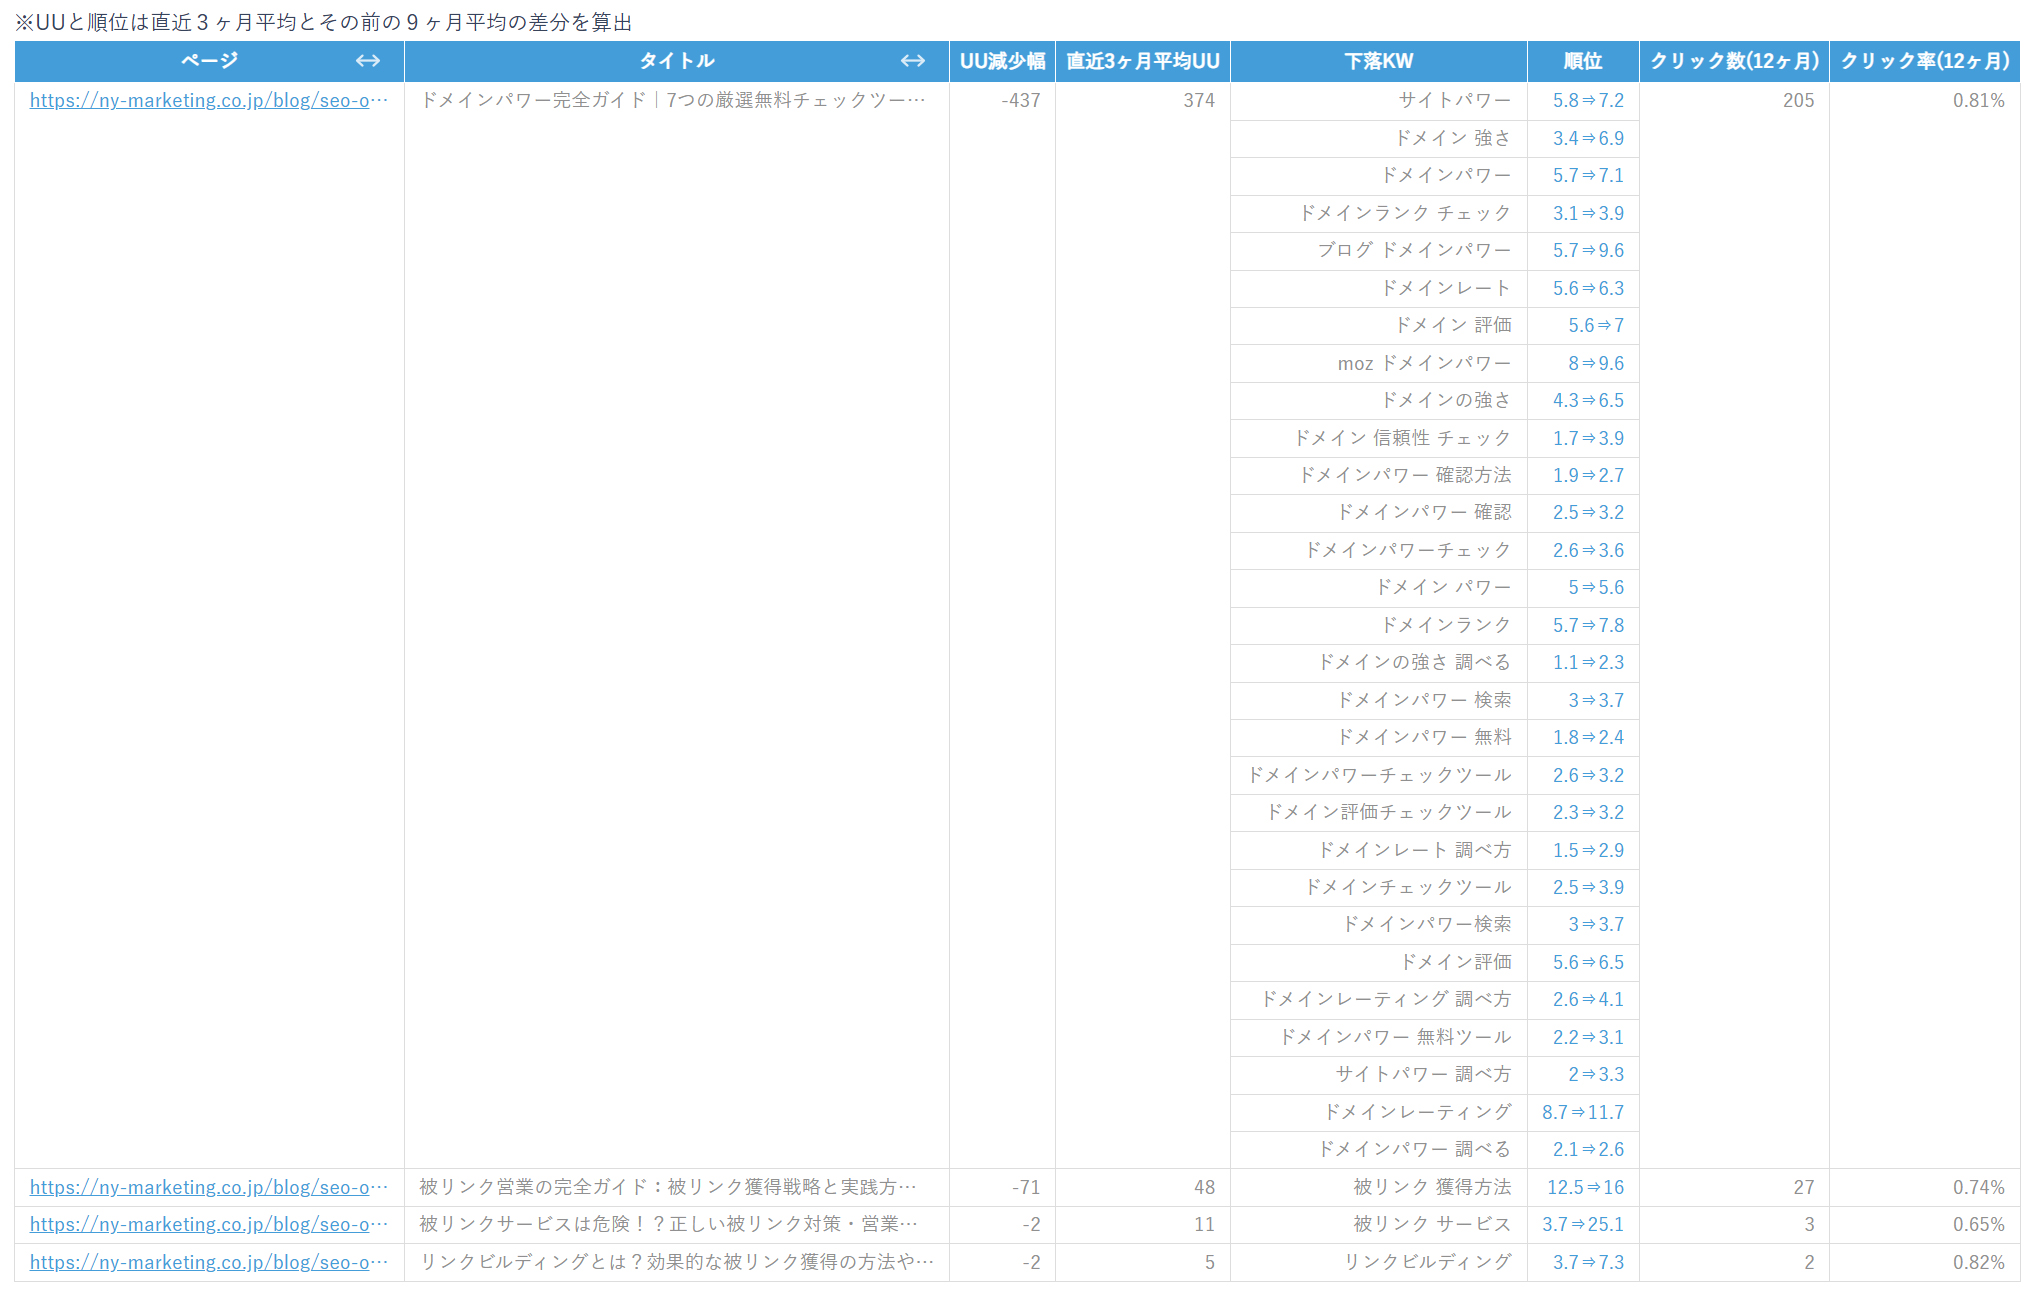
Task: Select the ドメインレーティング 調べ方 keyword cell
Action: (x=1386, y=999)
